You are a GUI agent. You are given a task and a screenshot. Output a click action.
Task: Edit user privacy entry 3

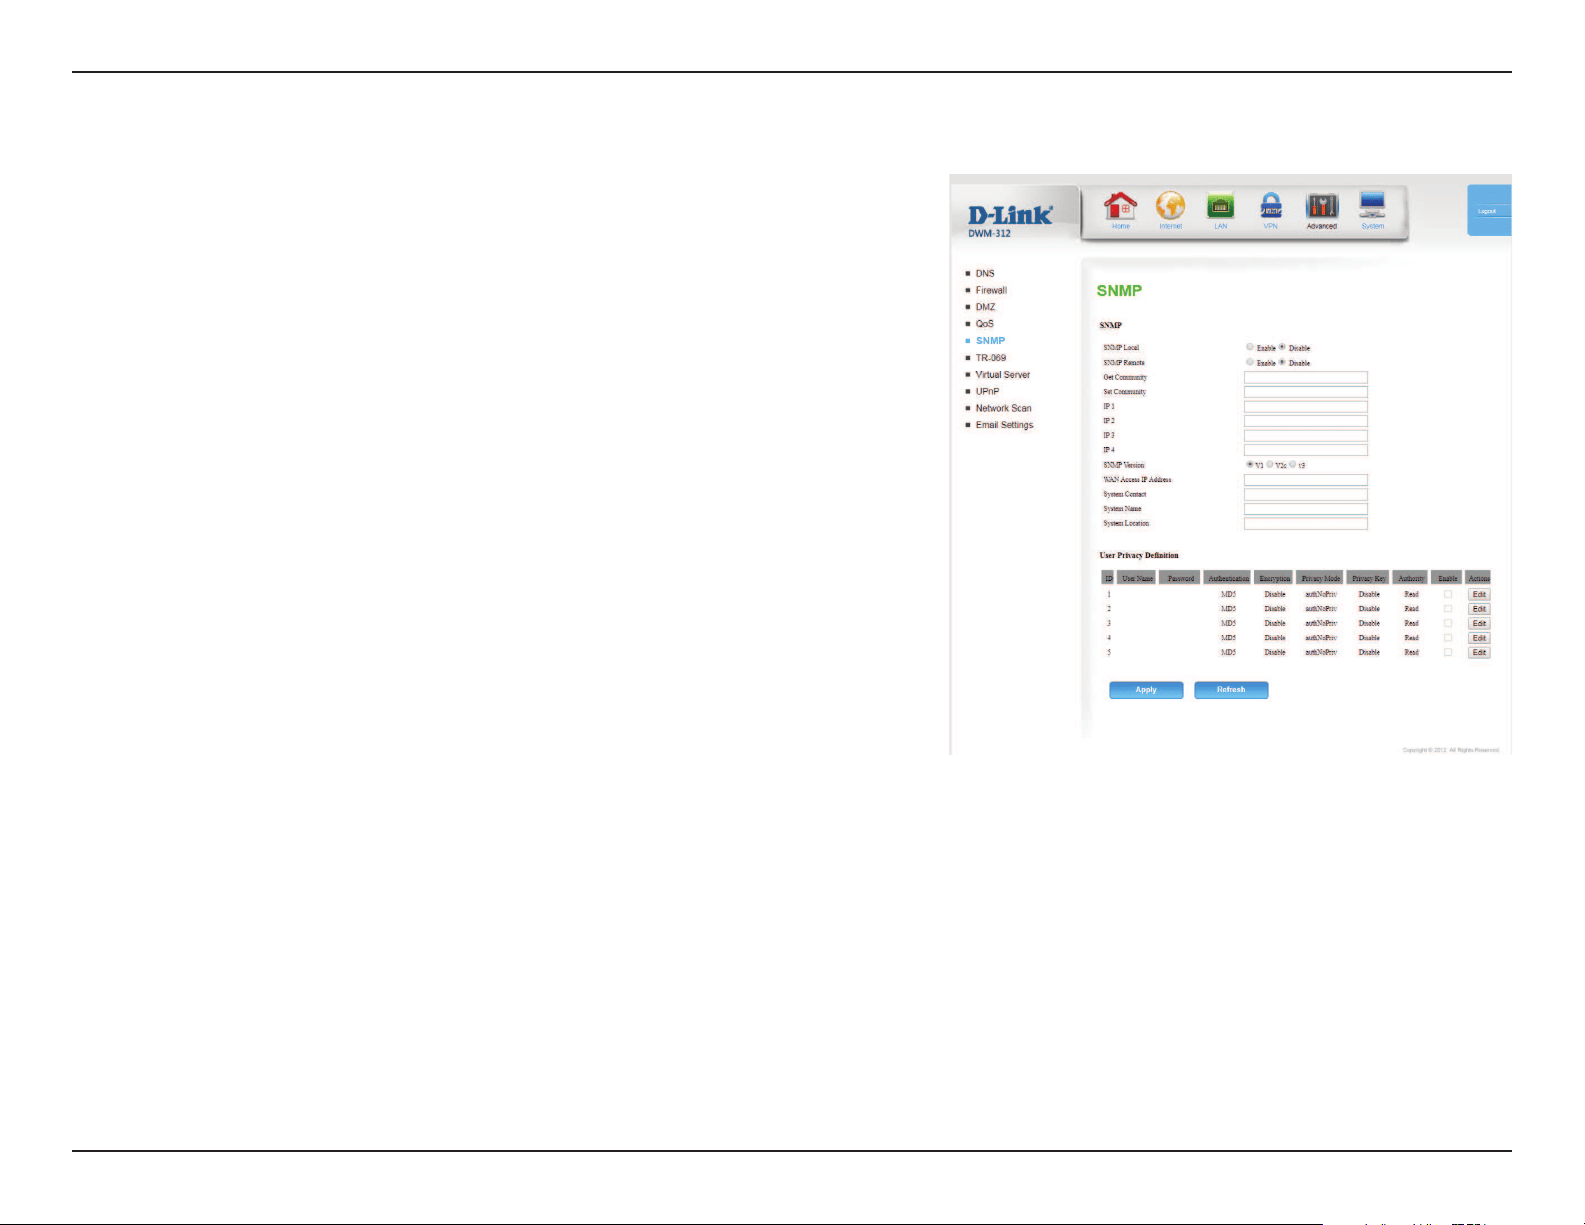point(1479,623)
